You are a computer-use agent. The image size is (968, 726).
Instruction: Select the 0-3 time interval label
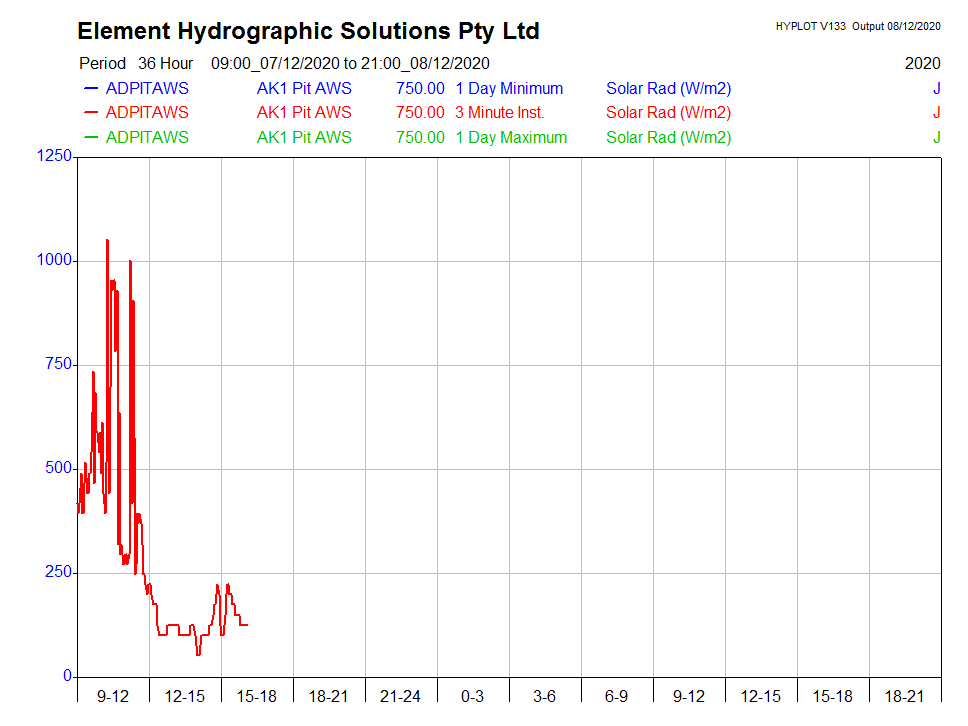pos(472,696)
